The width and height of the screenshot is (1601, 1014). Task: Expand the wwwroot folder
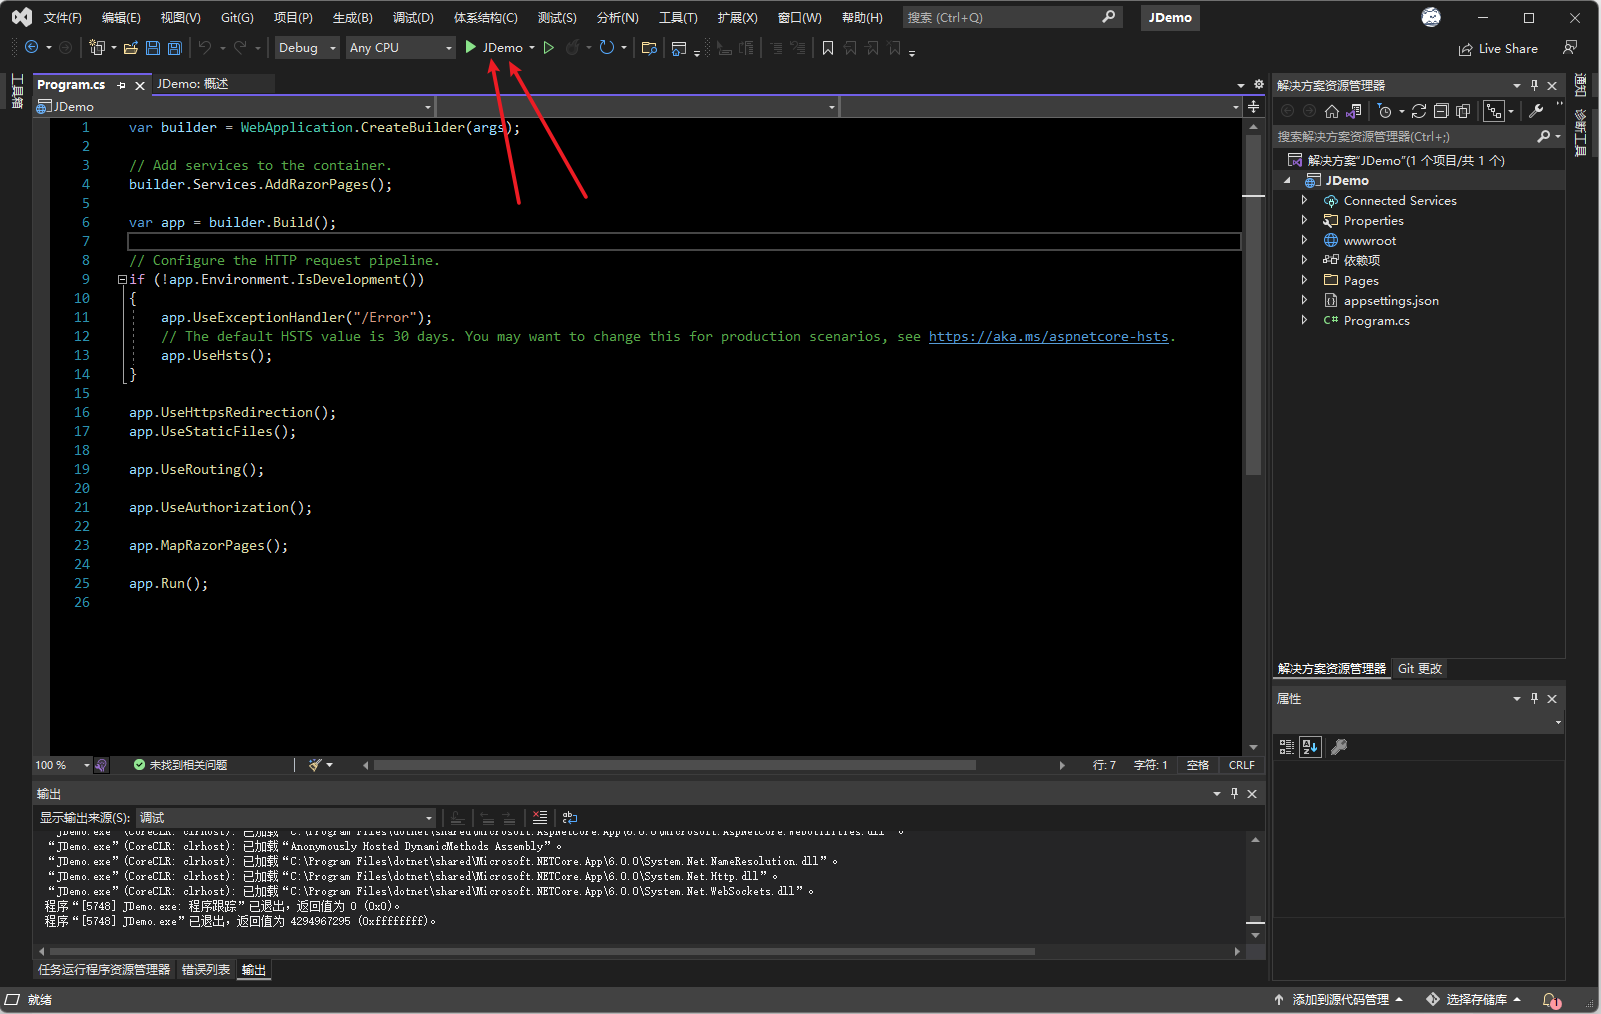(1304, 241)
